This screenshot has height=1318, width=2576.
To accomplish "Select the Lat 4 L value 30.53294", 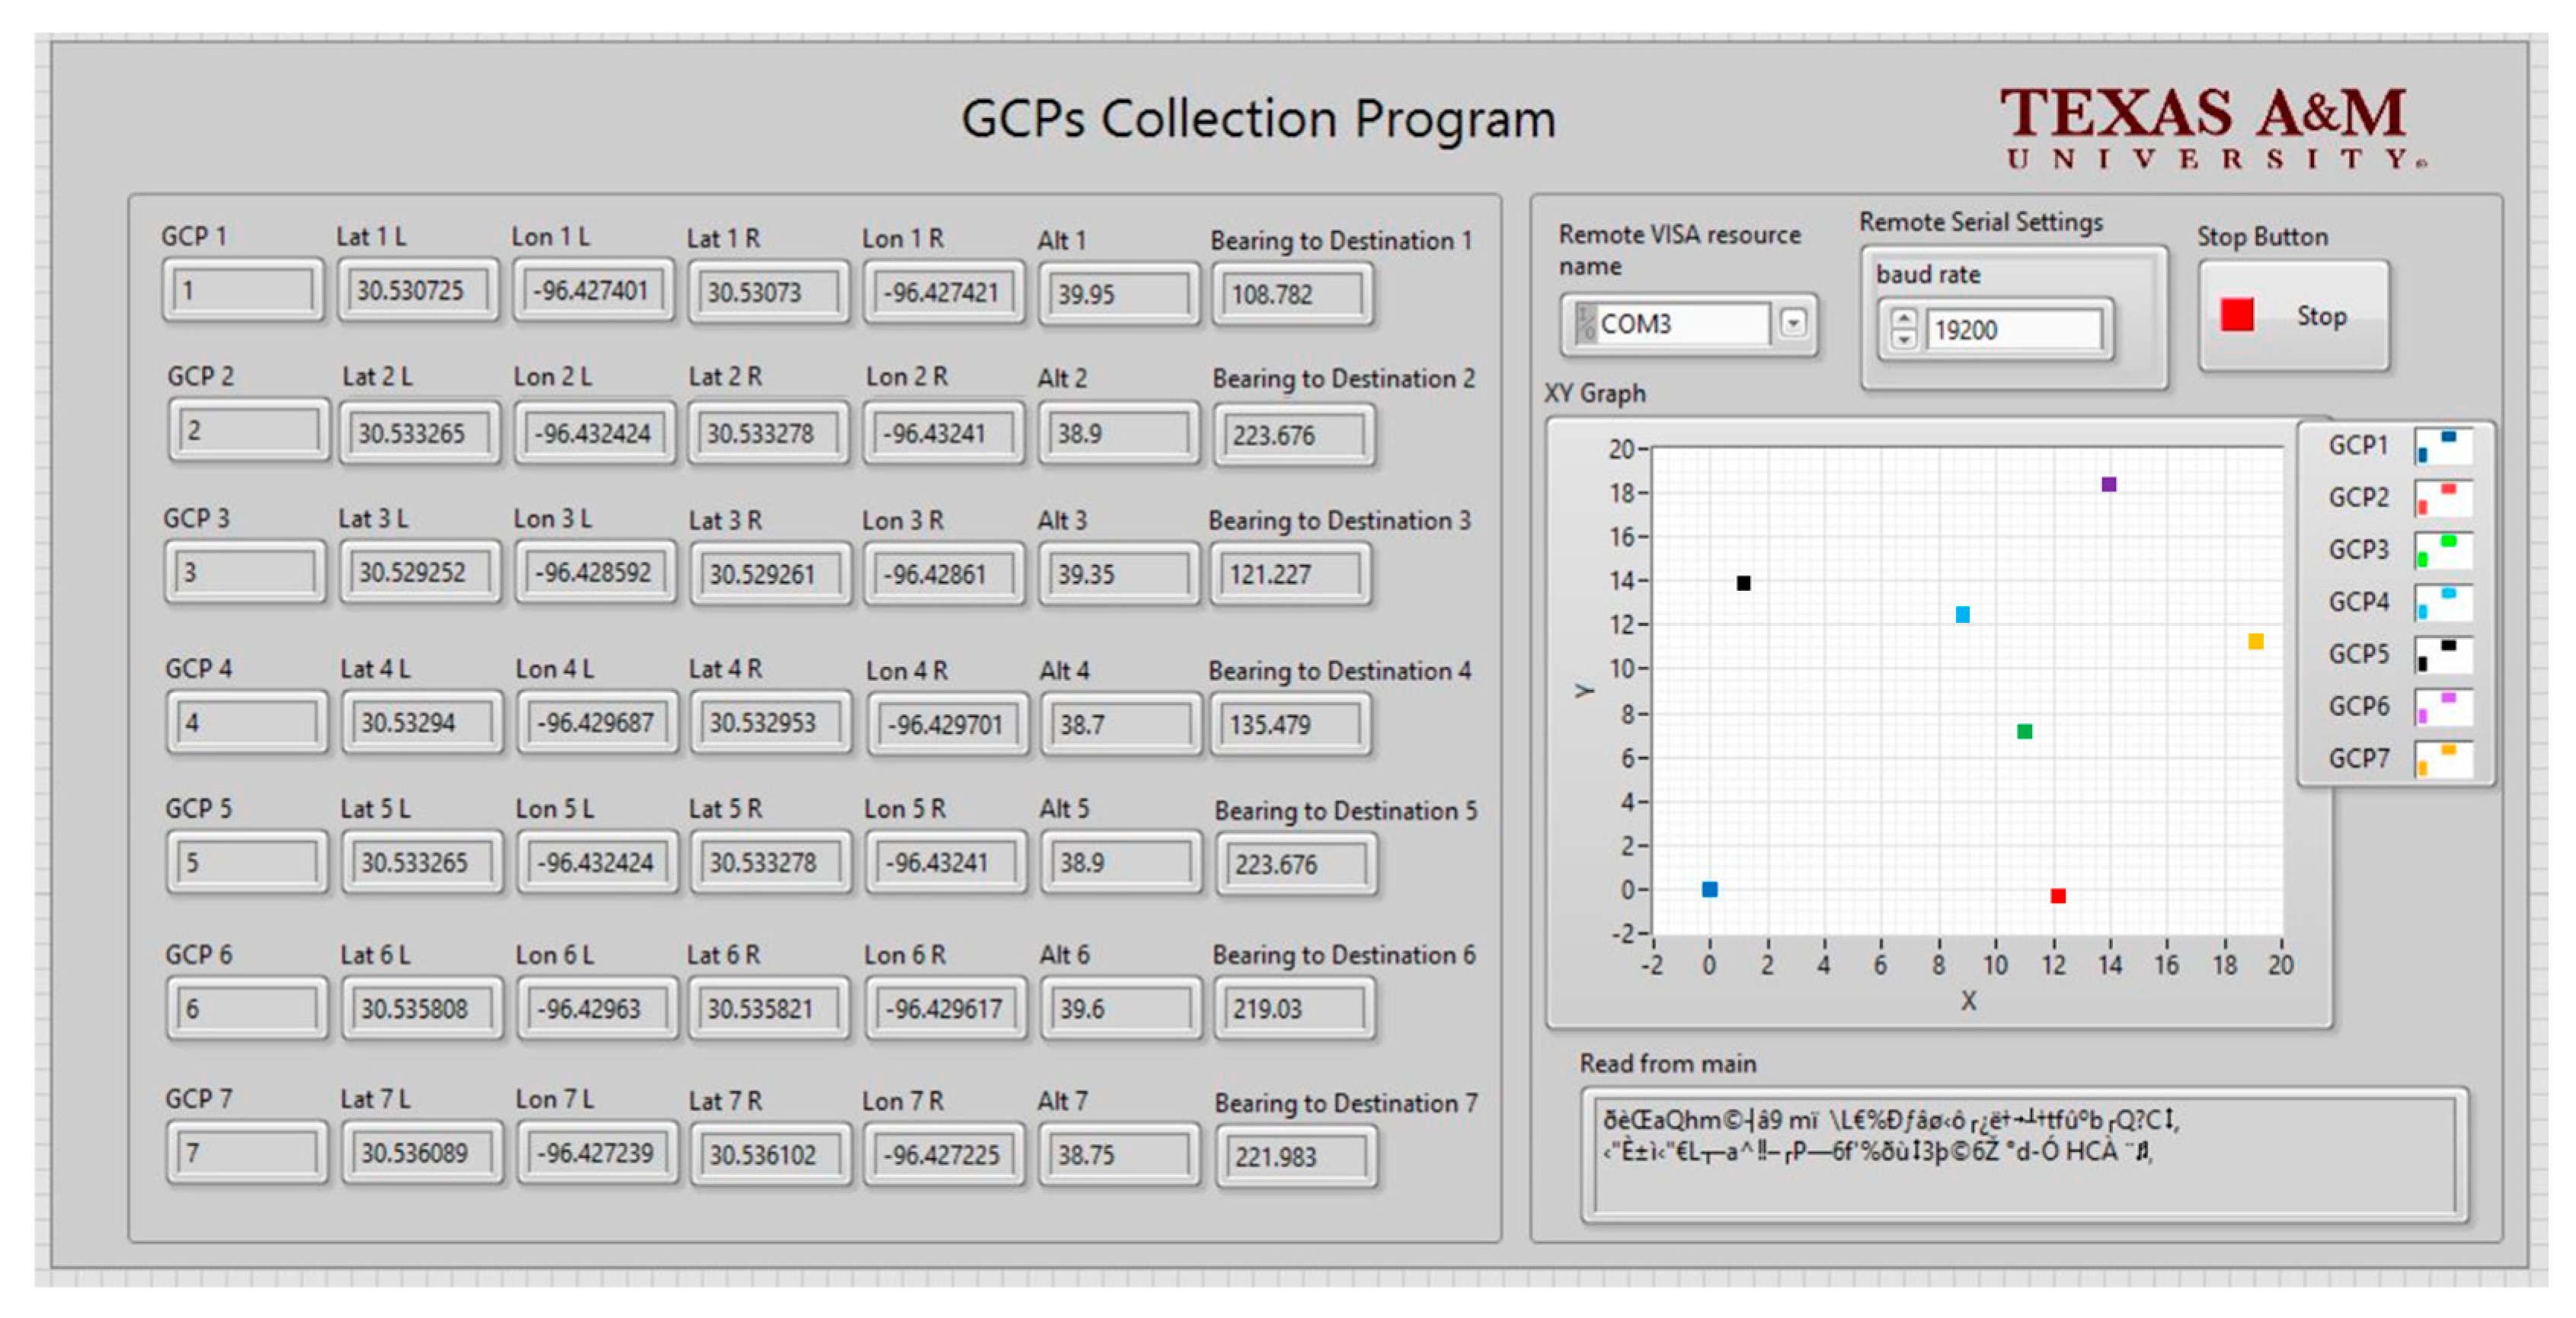I will pyautogui.click(x=422, y=722).
